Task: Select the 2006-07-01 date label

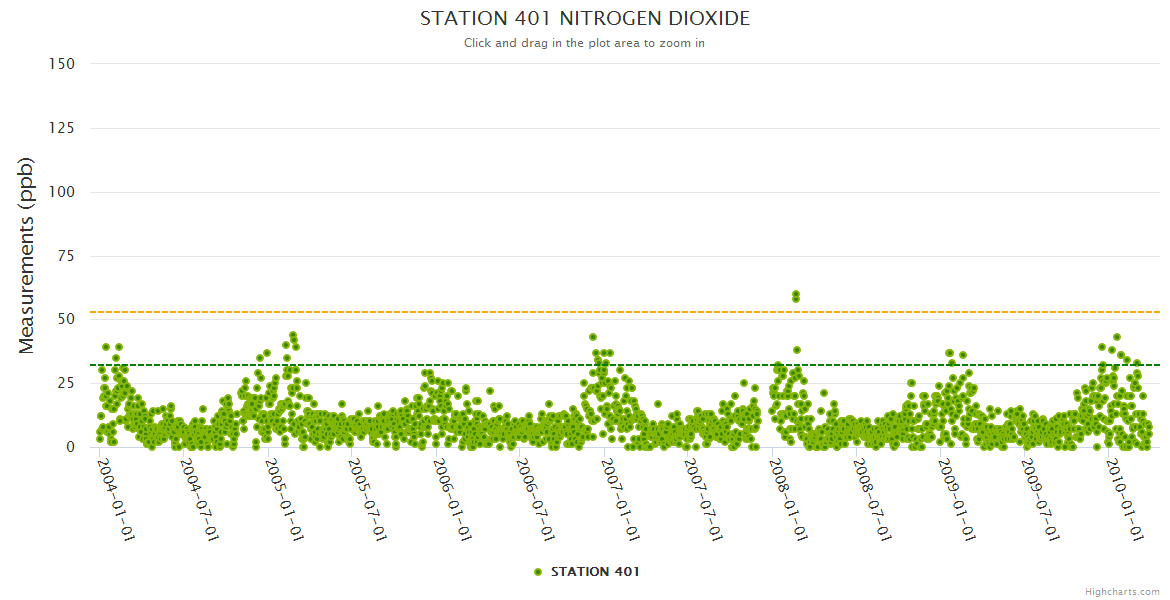Action: 537,499
